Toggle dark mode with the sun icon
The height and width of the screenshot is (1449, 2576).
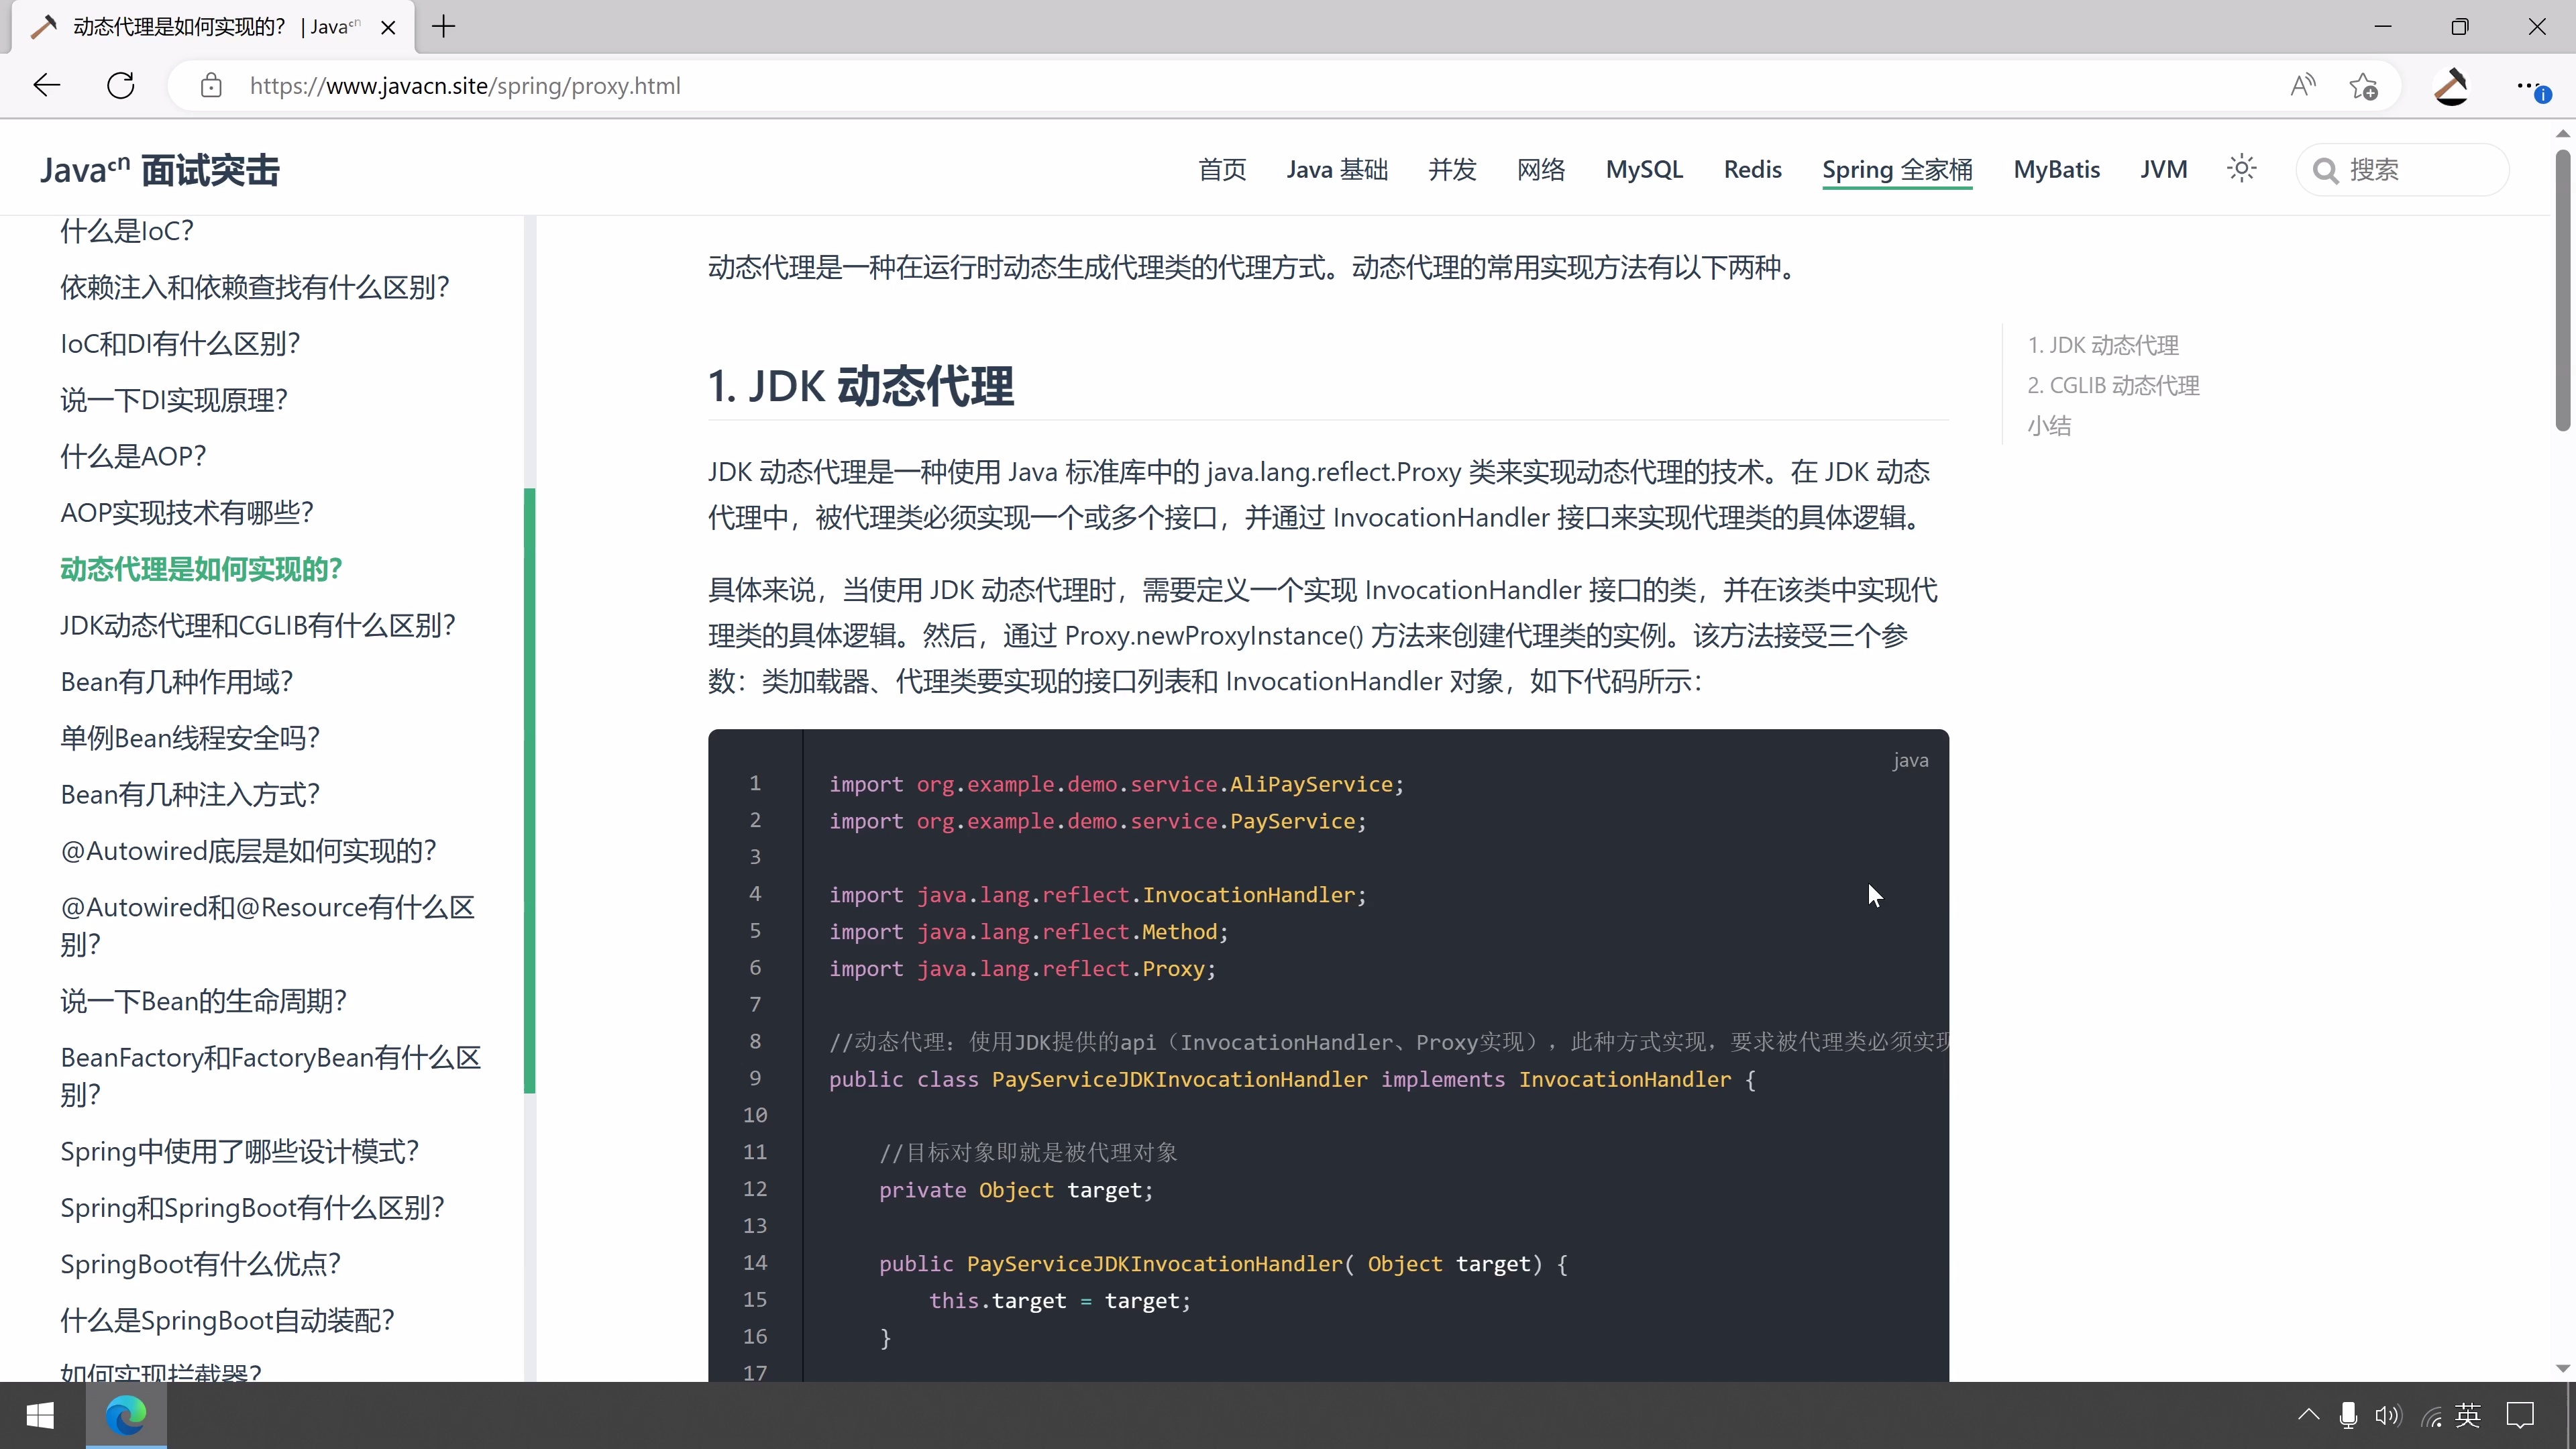[2241, 168]
